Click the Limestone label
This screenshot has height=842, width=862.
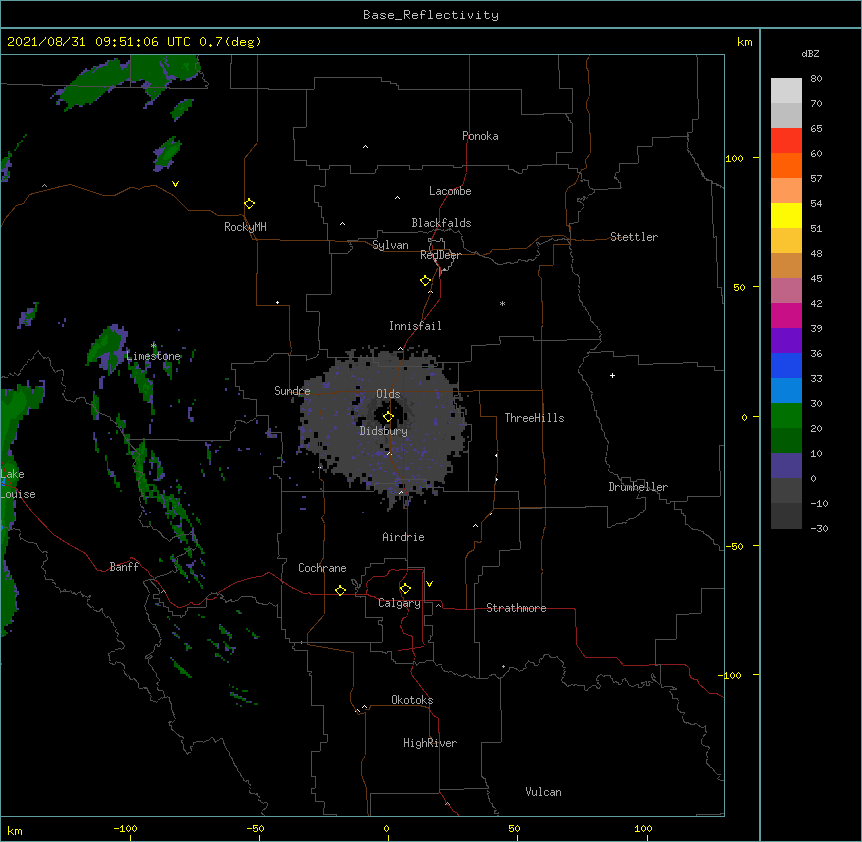(153, 356)
